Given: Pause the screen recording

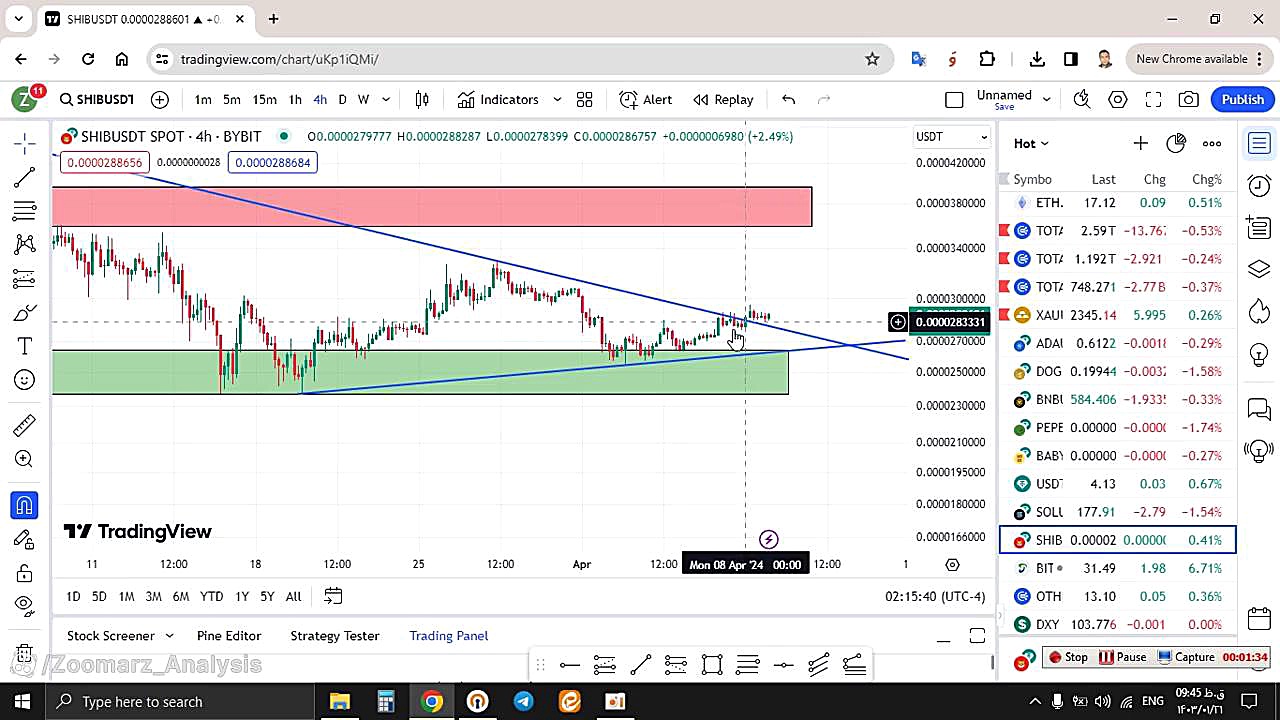Looking at the screenshot, I should point(1122,657).
